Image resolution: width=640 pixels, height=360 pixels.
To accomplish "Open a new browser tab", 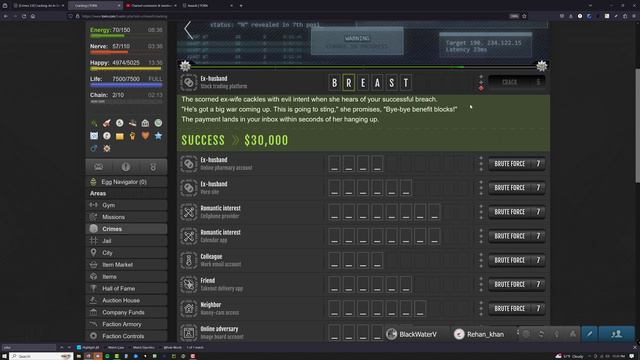I will [x=241, y=6].
